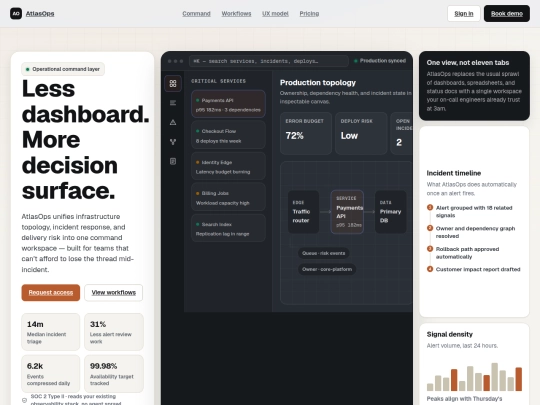
Task: Select the Identity Edge service card
Action: (228, 166)
